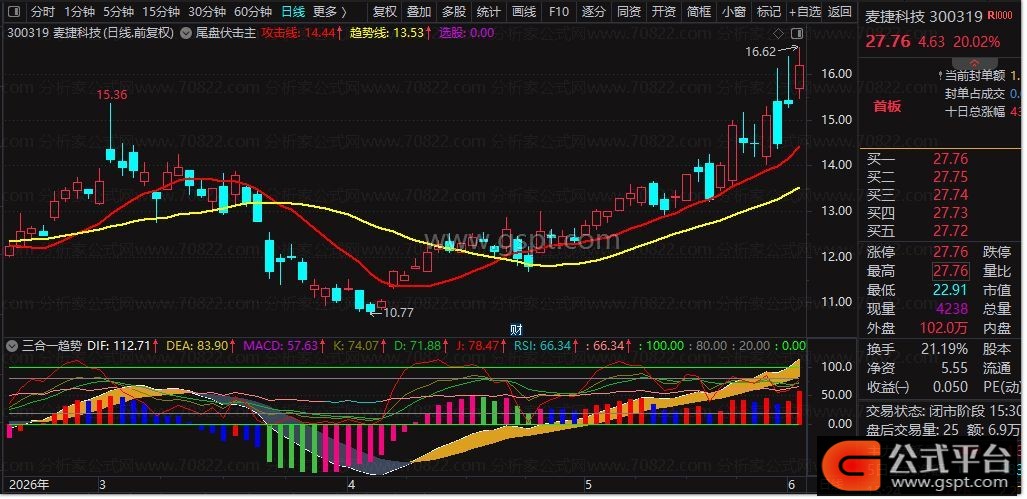The image size is (1027, 499).
Task: Activate the 画线 drawing tool
Action: pyautogui.click(x=524, y=11)
